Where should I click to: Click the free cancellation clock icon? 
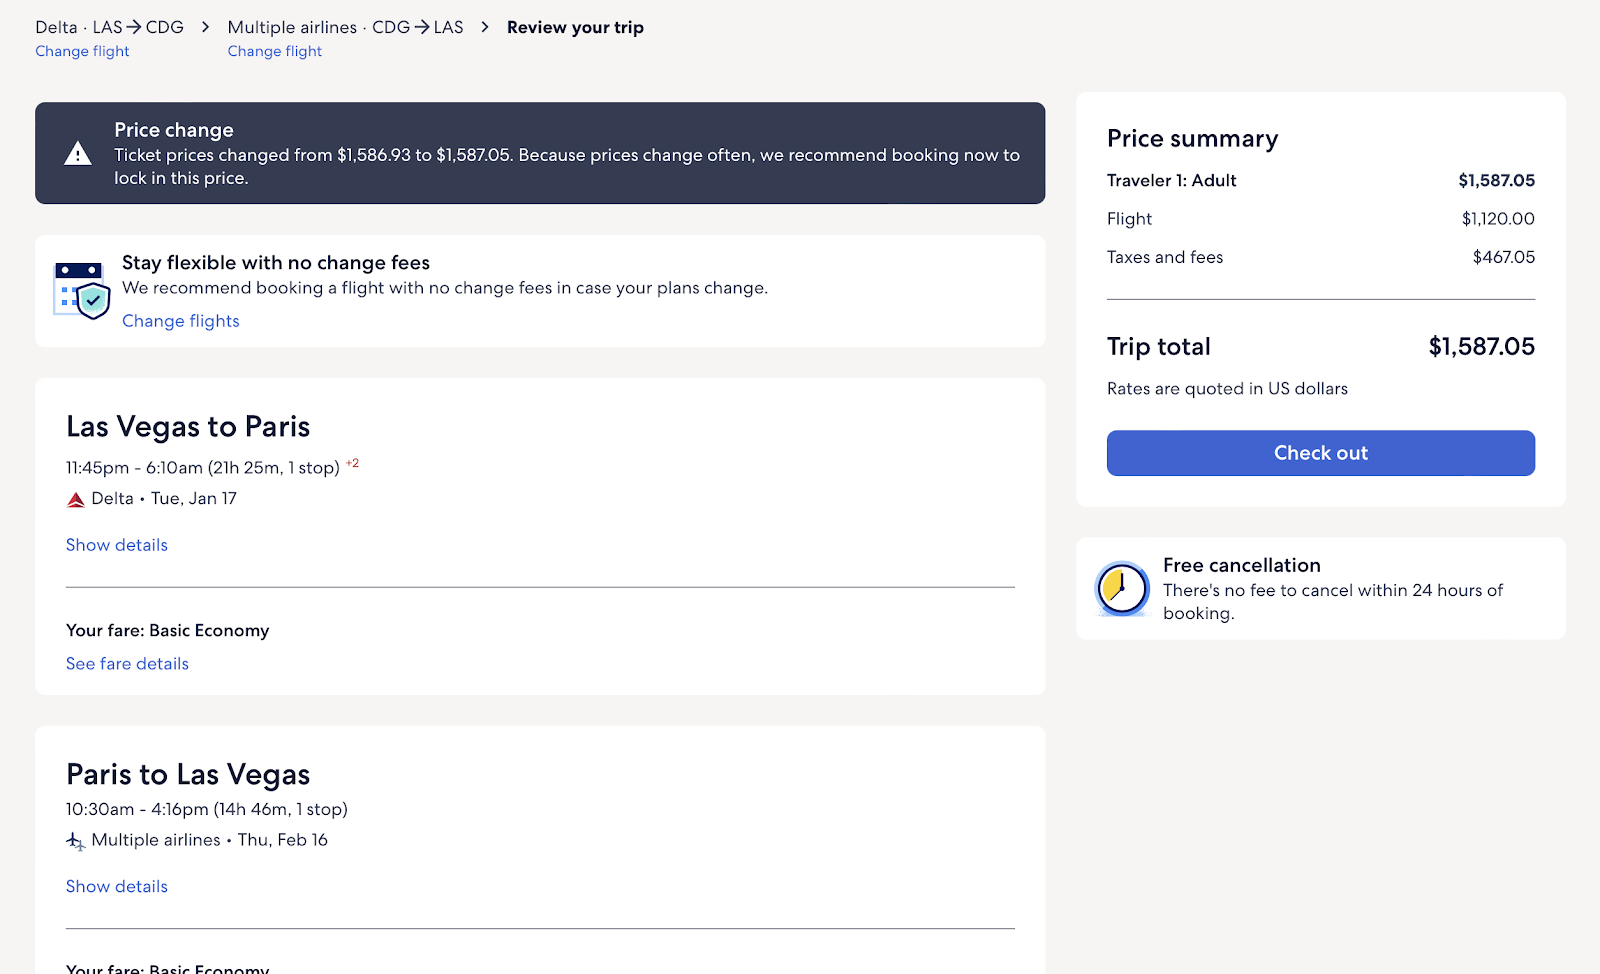1122,588
